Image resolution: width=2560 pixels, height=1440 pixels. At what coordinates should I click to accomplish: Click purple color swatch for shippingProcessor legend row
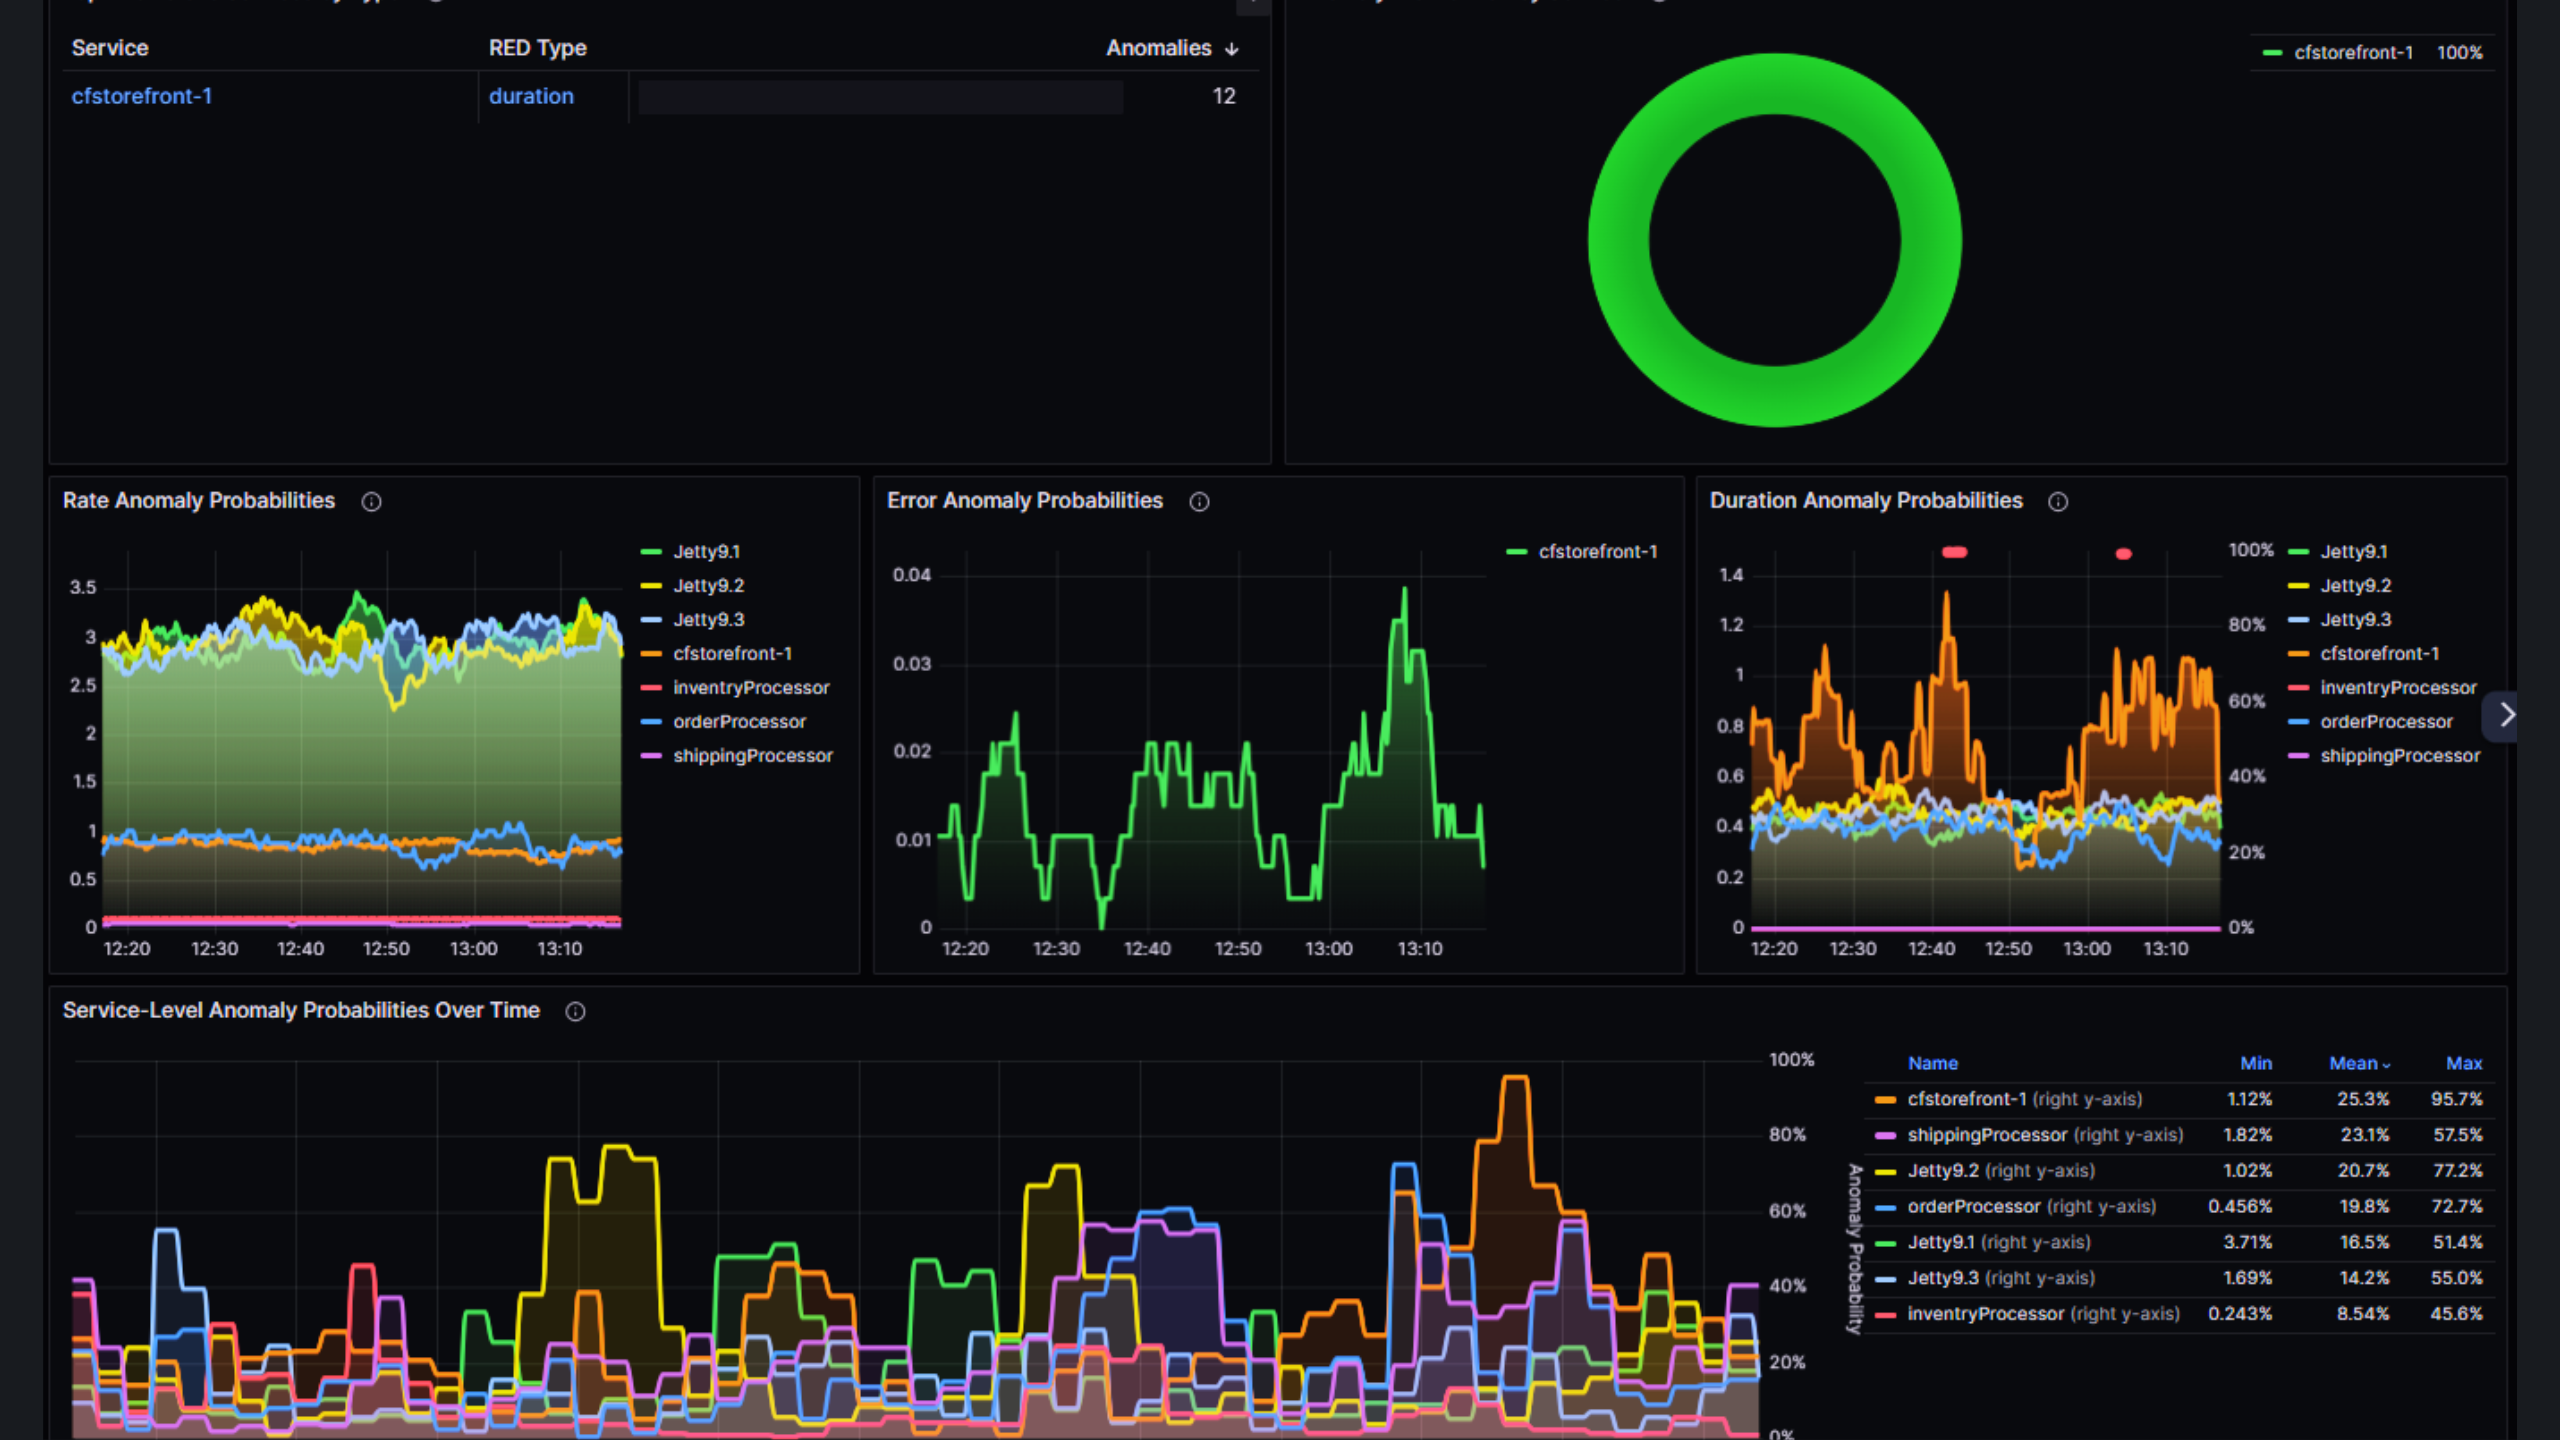click(1885, 1136)
